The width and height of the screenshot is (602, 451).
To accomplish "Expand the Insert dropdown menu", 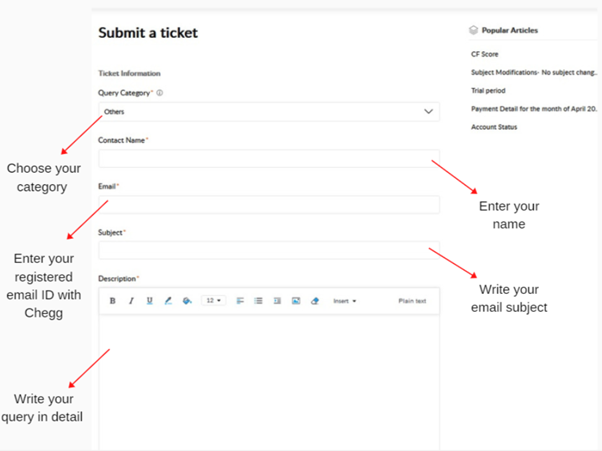I will point(344,301).
